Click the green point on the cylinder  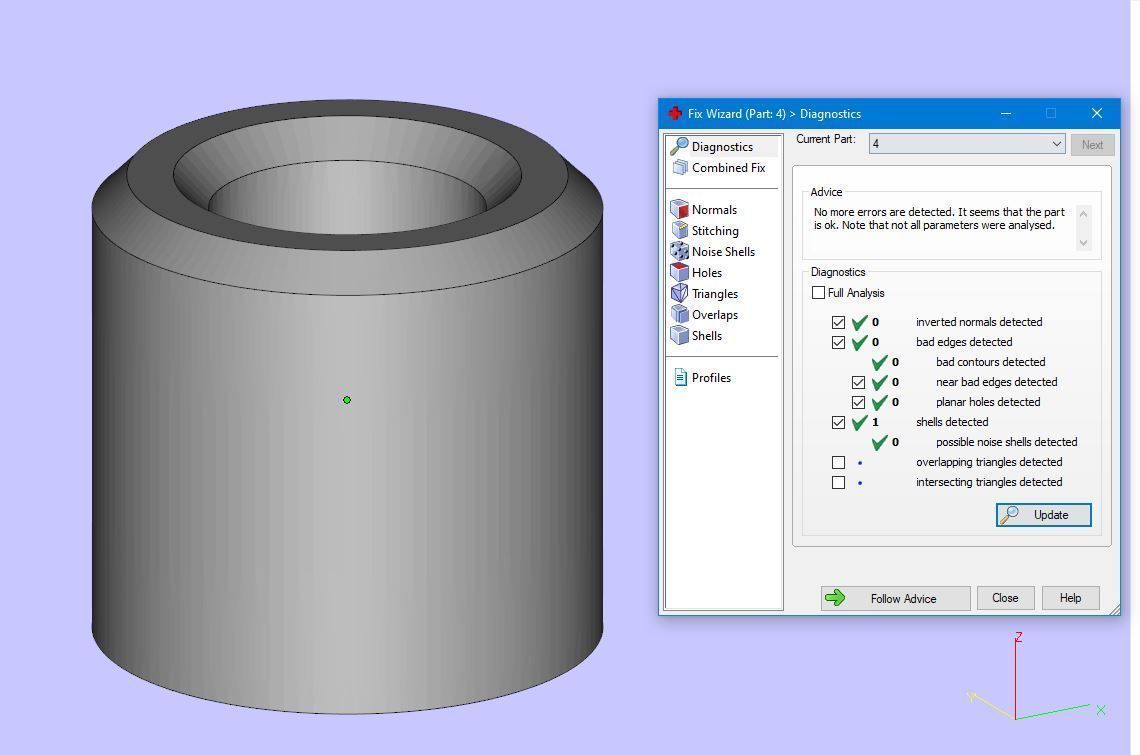(347, 399)
